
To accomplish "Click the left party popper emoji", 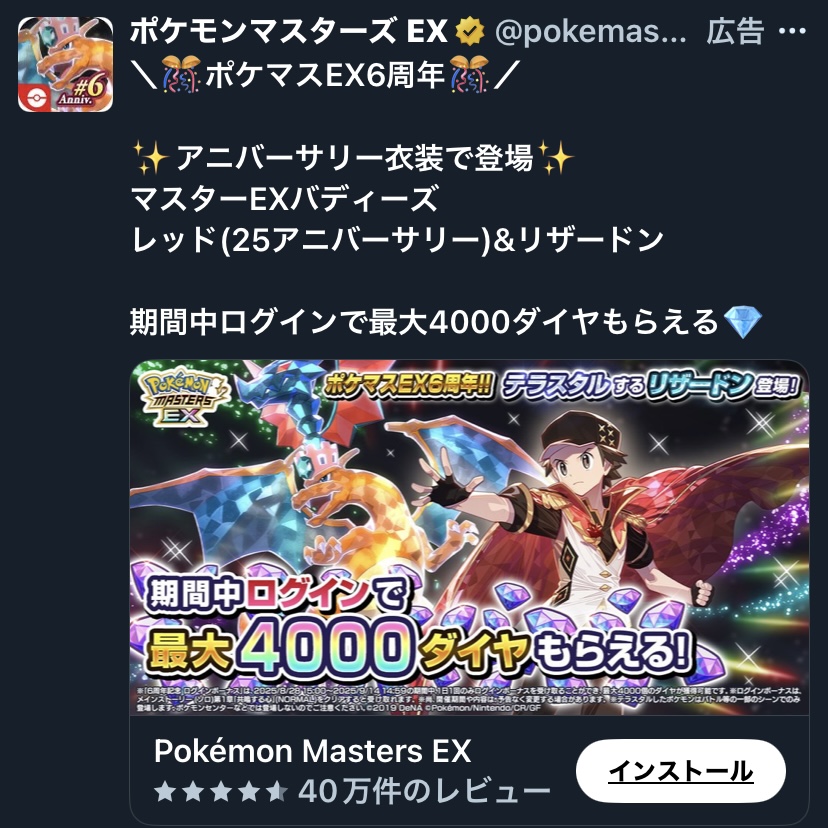I will tap(181, 74).
